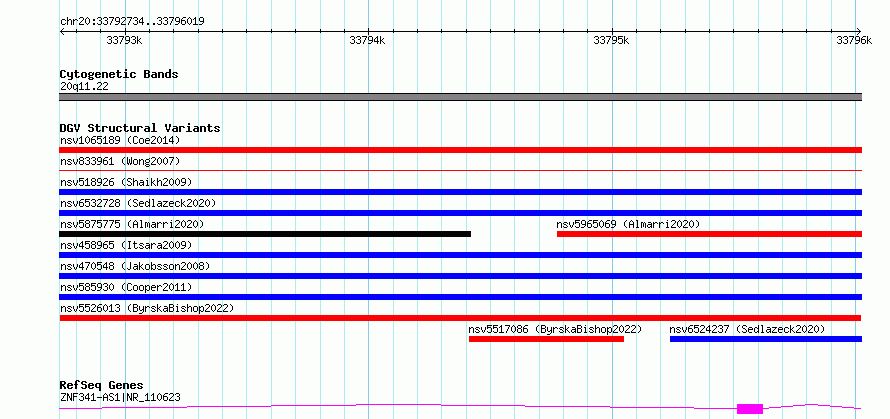890x419 pixels.
Task: Click the 33796k ruler tick label
Action: pyautogui.click(x=854, y=40)
